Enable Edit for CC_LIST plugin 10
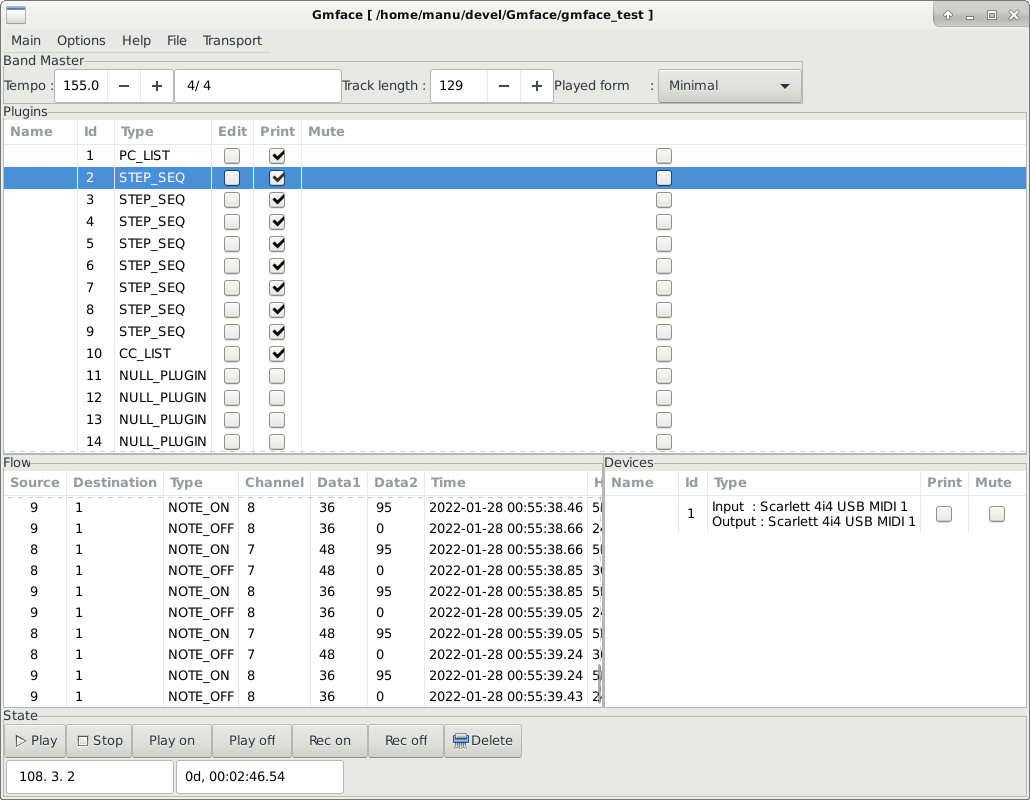 point(232,354)
